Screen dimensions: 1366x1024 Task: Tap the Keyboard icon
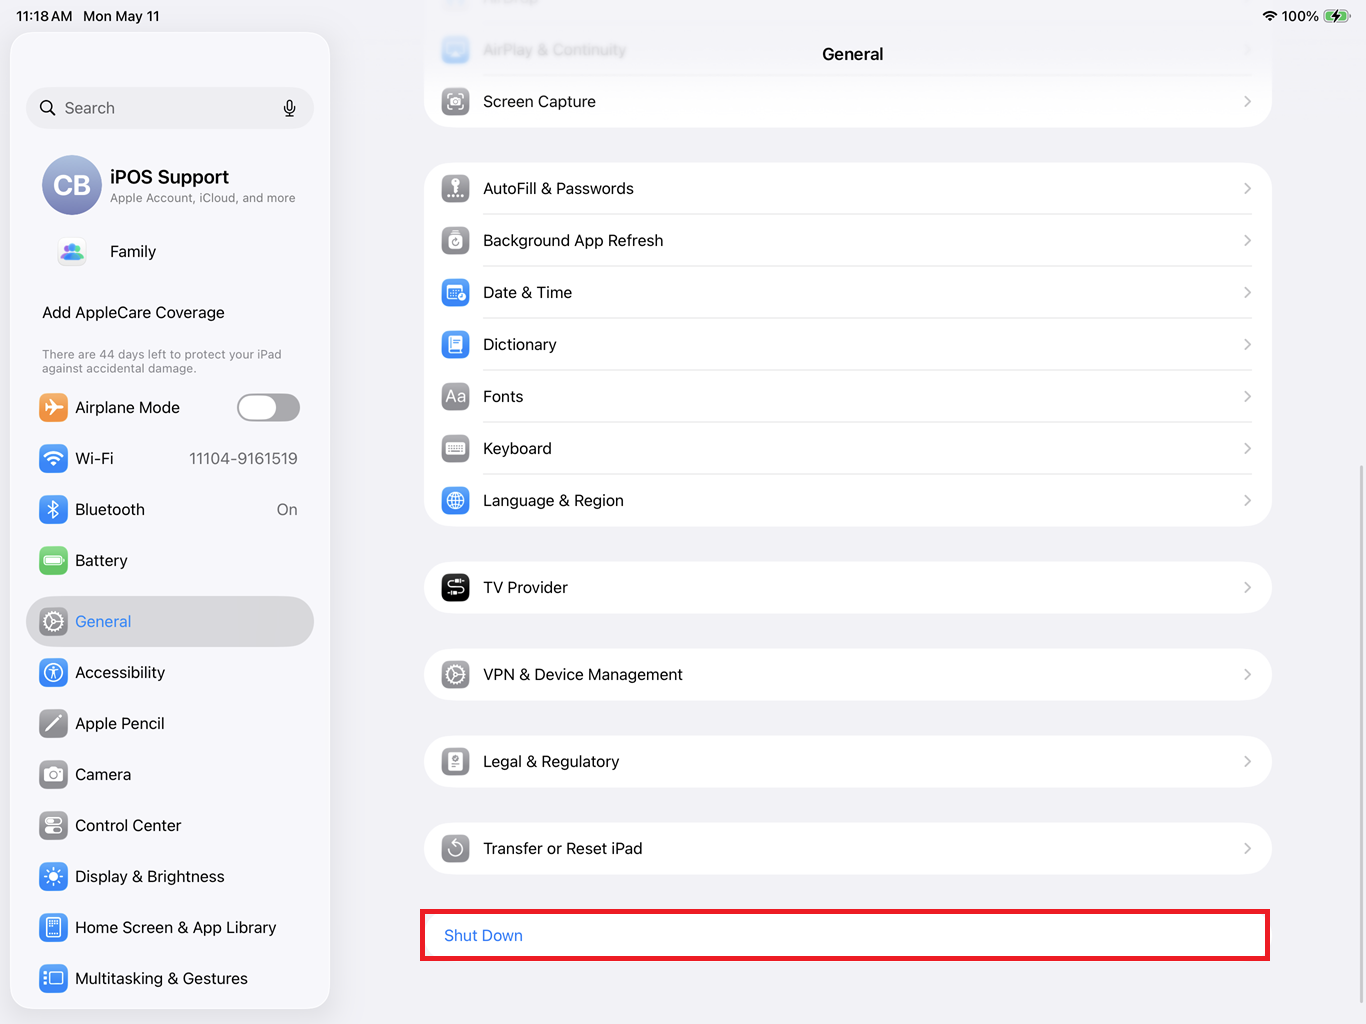click(x=456, y=449)
